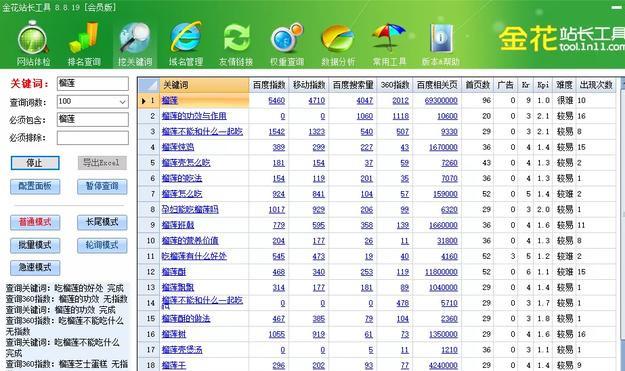
Task: Sort table by 移动指数 column header
Action: (x=309, y=85)
